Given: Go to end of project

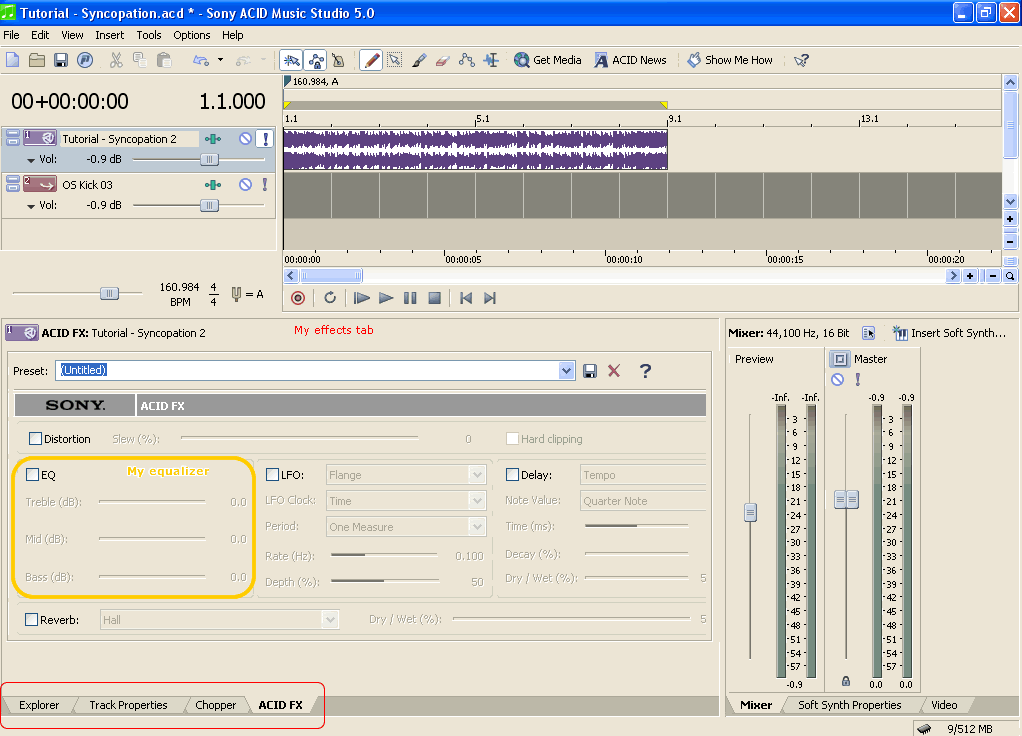Looking at the screenshot, I should (x=490, y=298).
